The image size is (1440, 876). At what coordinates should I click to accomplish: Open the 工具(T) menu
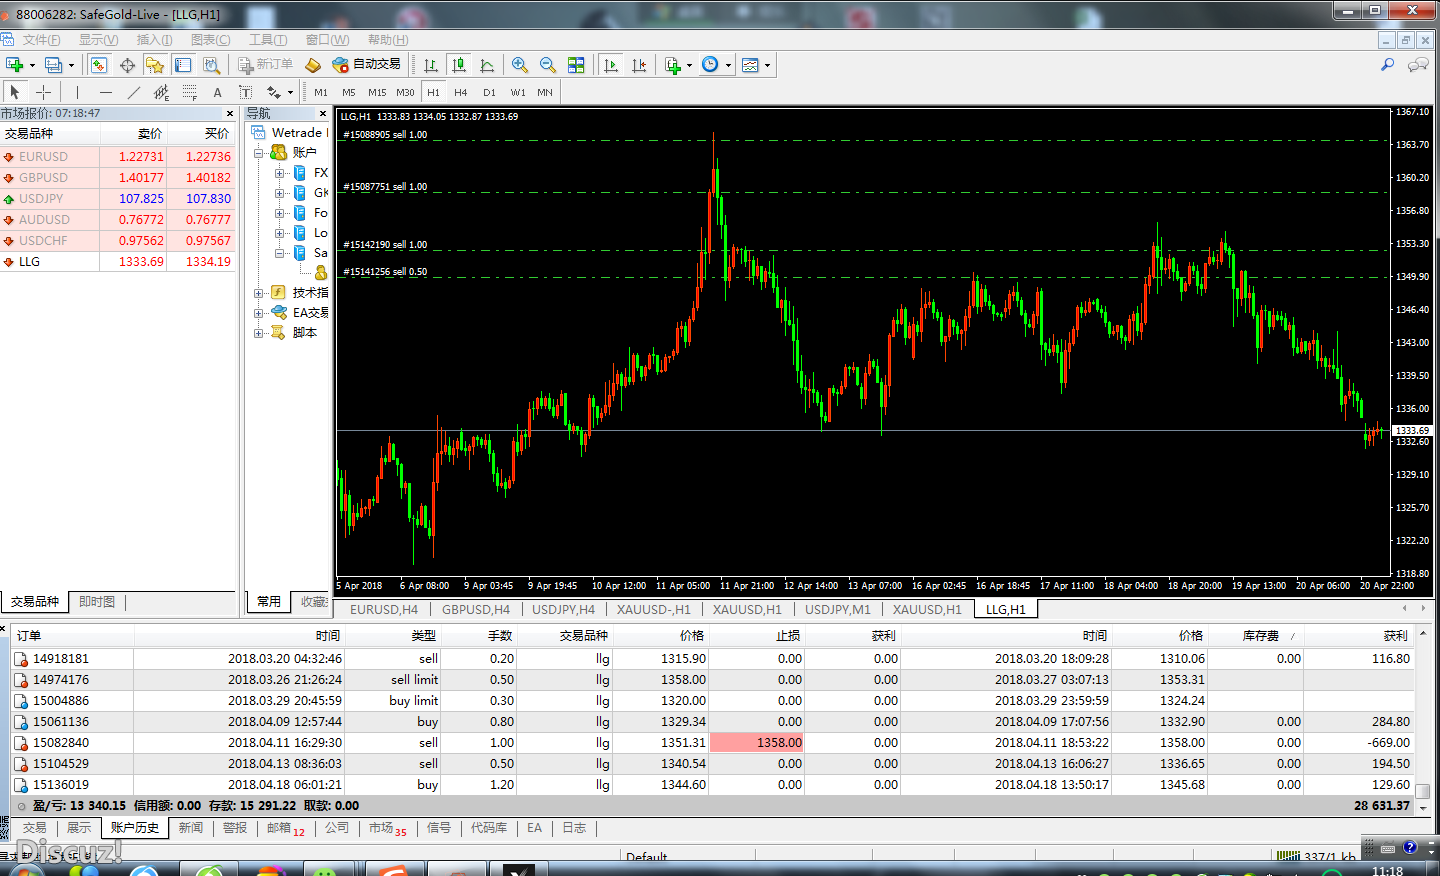(x=268, y=40)
